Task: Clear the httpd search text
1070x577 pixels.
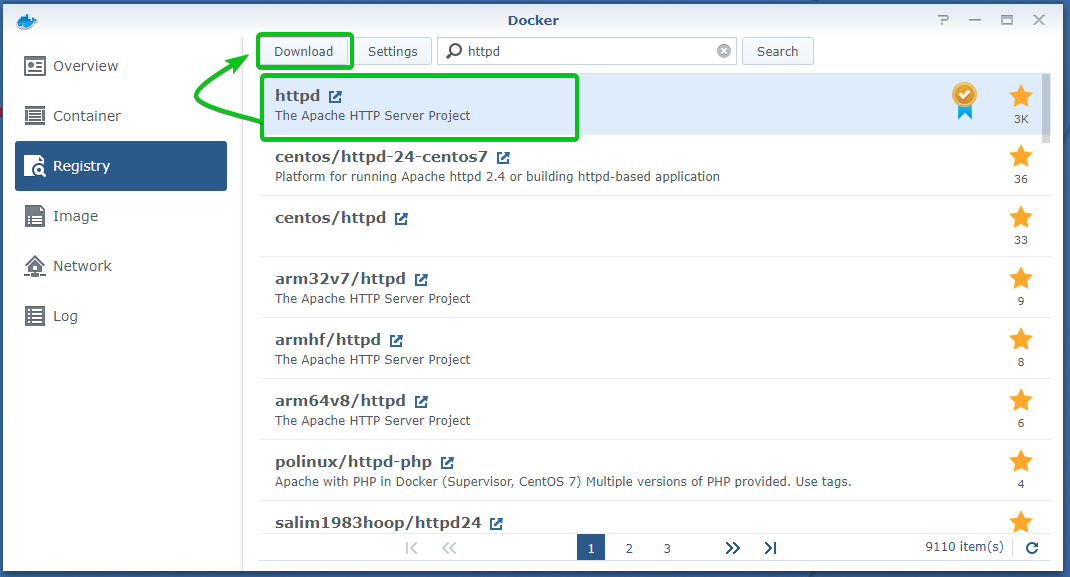Action: pyautogui.click(x=724, y=51)
